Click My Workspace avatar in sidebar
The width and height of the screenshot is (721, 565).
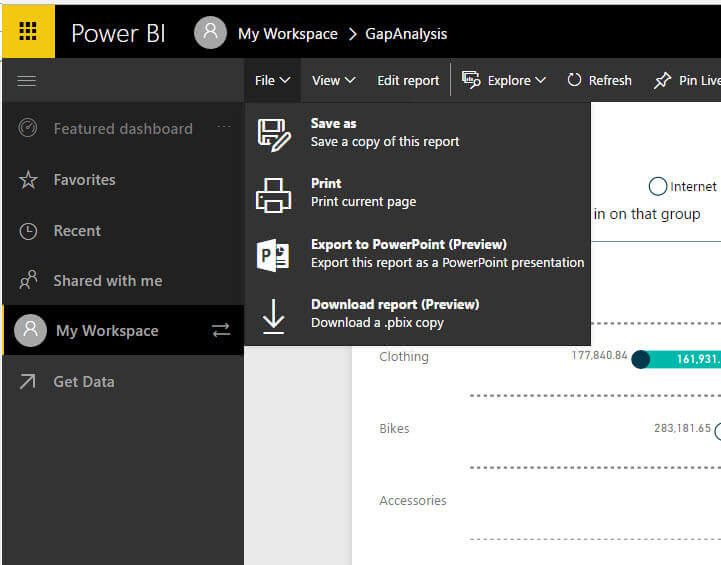[30, 330]
